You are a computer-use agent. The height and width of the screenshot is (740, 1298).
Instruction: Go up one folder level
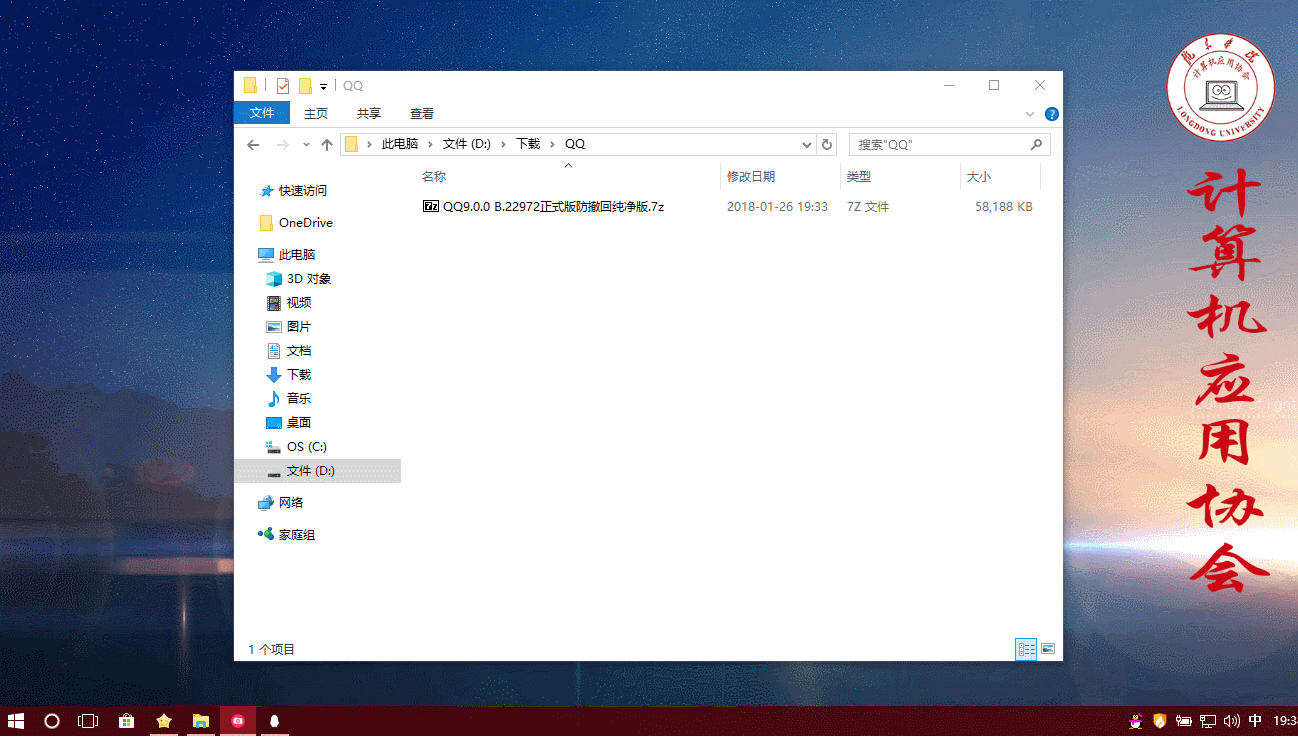pos(327,145)
